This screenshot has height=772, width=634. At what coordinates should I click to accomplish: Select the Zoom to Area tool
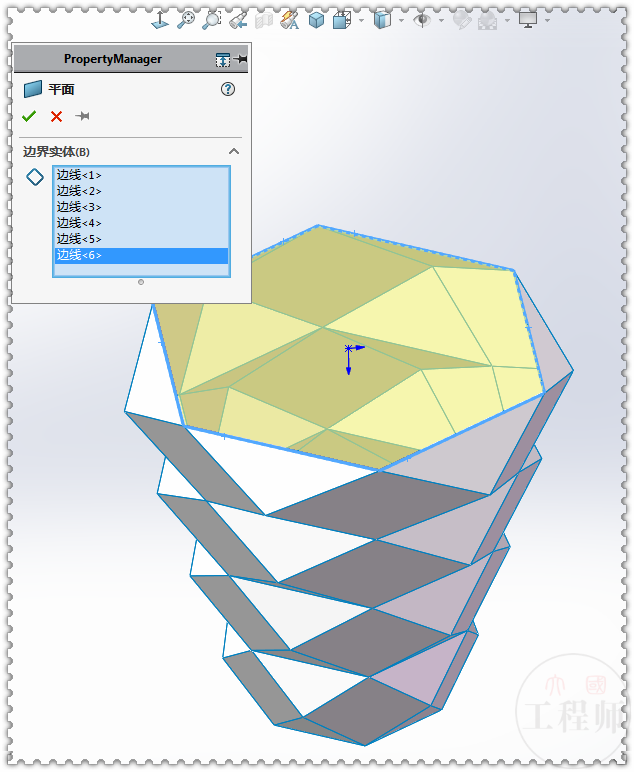212,20
